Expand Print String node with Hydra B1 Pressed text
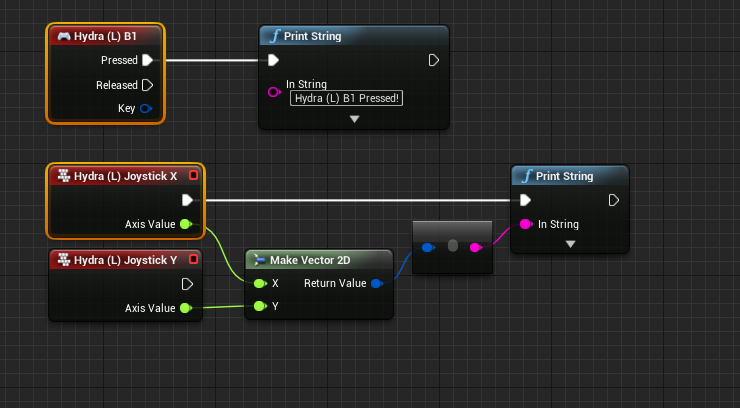The height and width of the screenshot is (408, 740). point(354,119)
